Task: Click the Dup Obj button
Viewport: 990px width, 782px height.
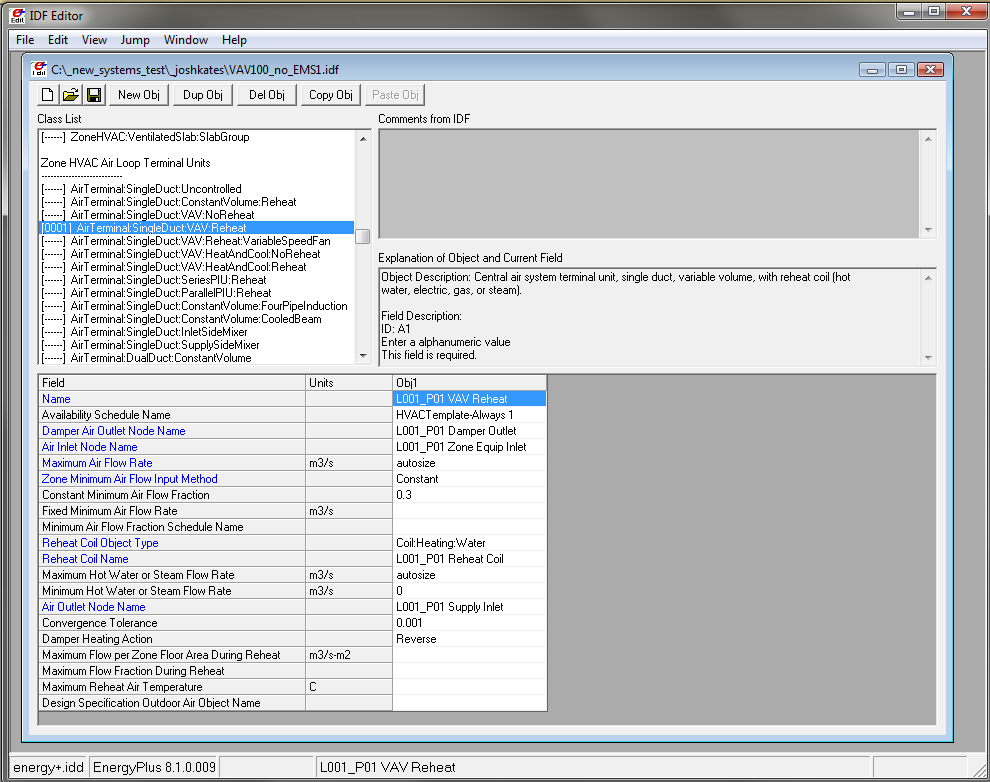Action: [203, 95]
